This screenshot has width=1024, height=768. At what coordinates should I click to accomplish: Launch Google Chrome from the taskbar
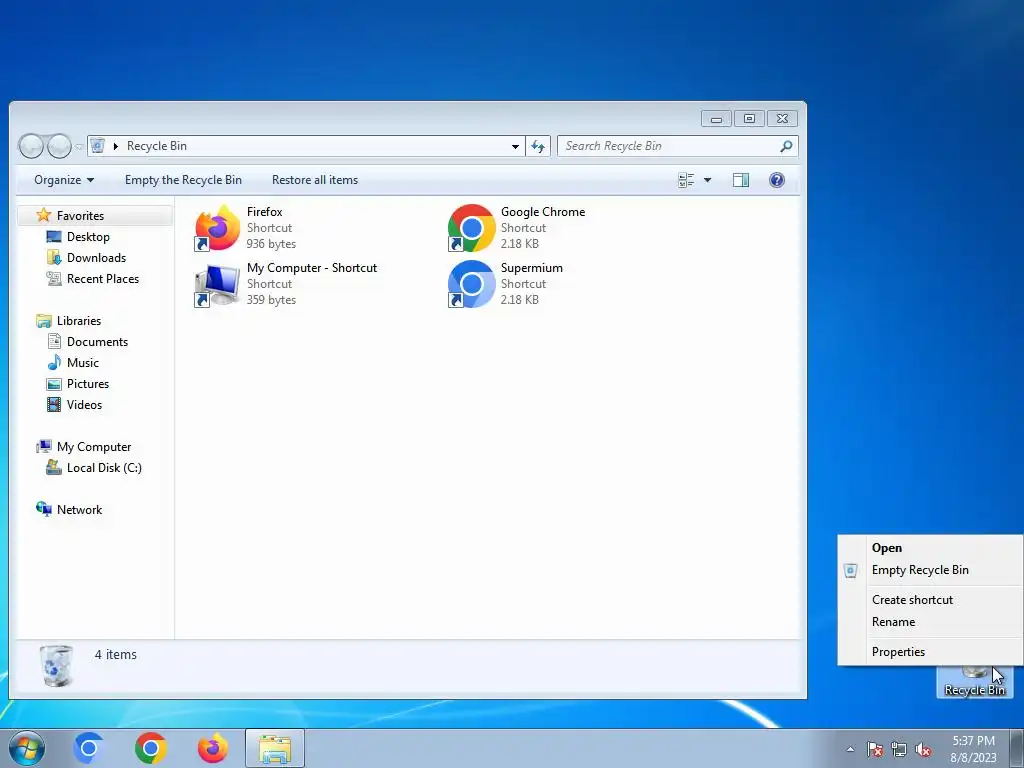151,748
